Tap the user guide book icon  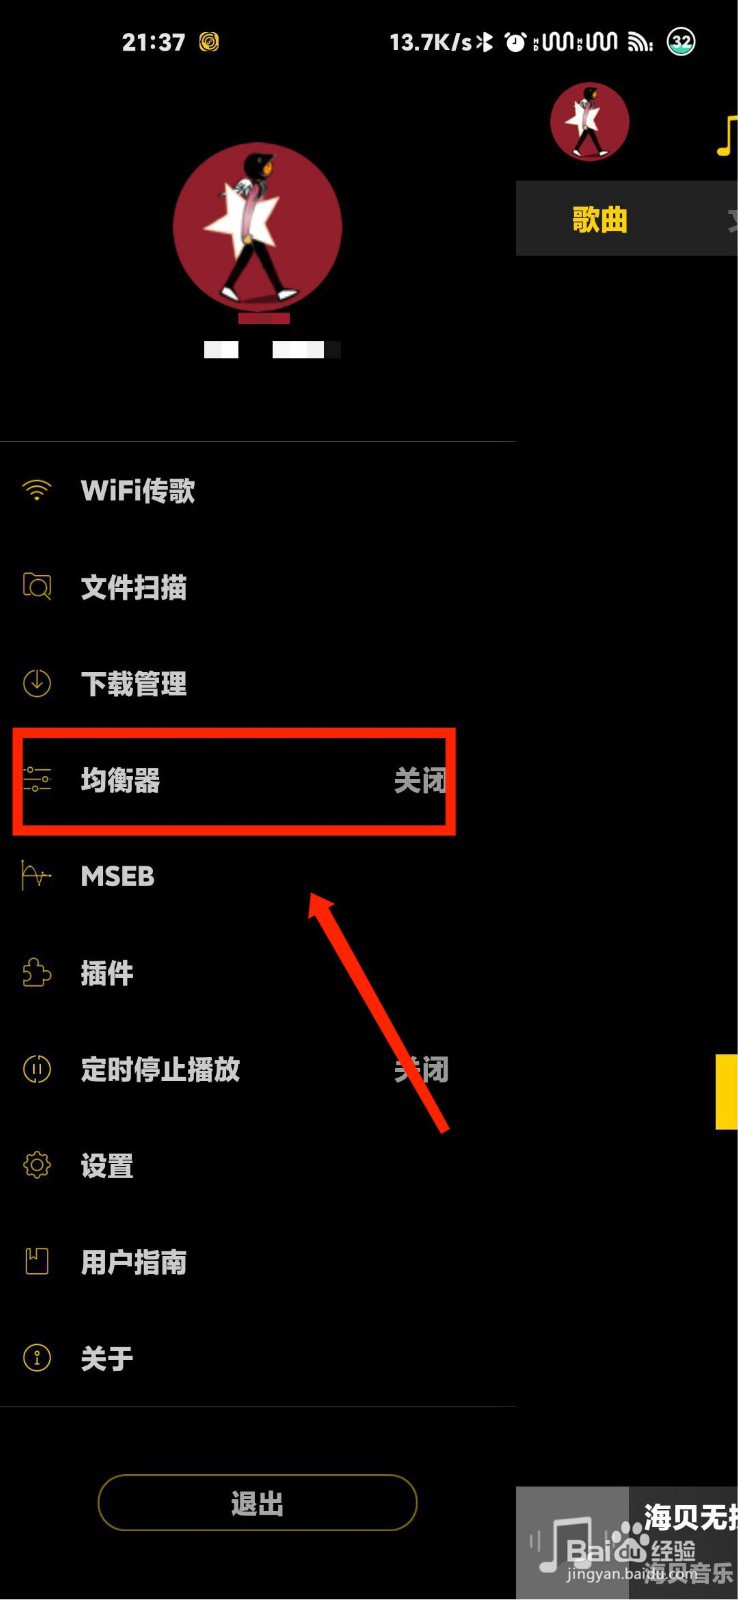pos(37,1261)
